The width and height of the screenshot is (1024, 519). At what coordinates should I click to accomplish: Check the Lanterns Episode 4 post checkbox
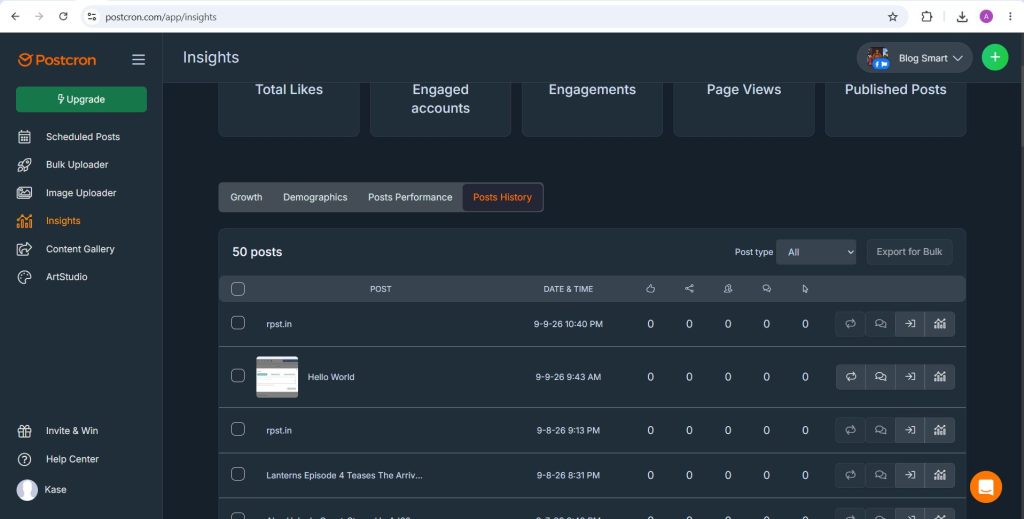[238, 474]
